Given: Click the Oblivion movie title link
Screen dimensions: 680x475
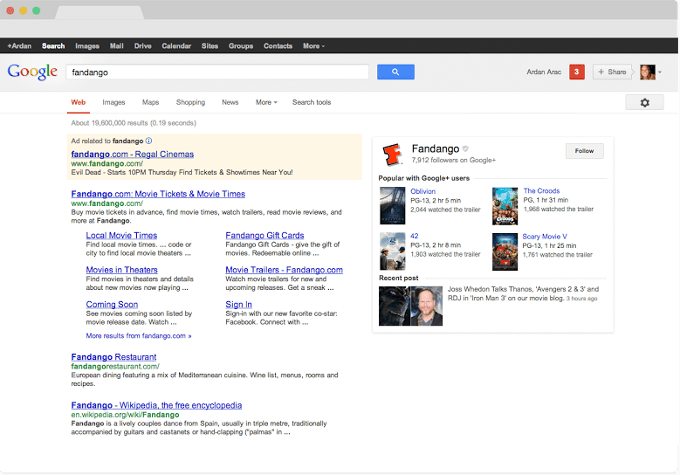Looking at the screenshot, I should click(423, 191).
